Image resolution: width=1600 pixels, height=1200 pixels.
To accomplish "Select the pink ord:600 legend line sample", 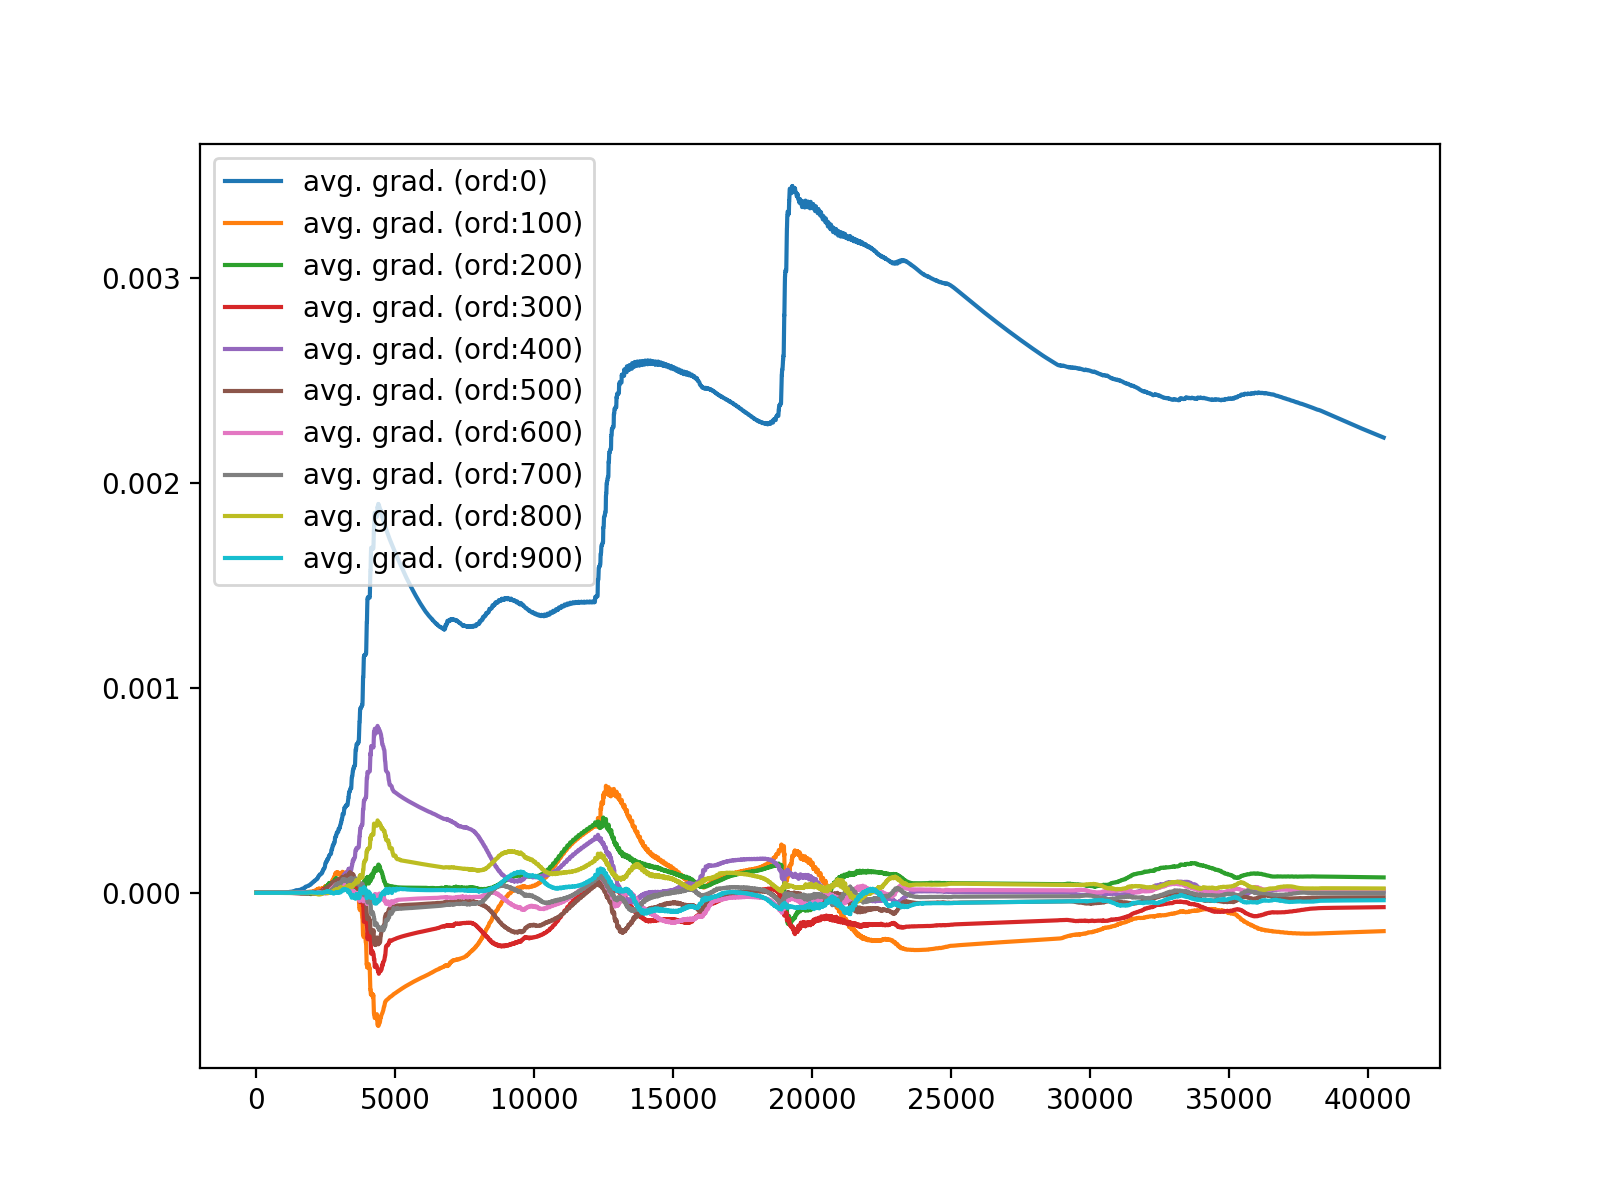I will tap(253, 432).
